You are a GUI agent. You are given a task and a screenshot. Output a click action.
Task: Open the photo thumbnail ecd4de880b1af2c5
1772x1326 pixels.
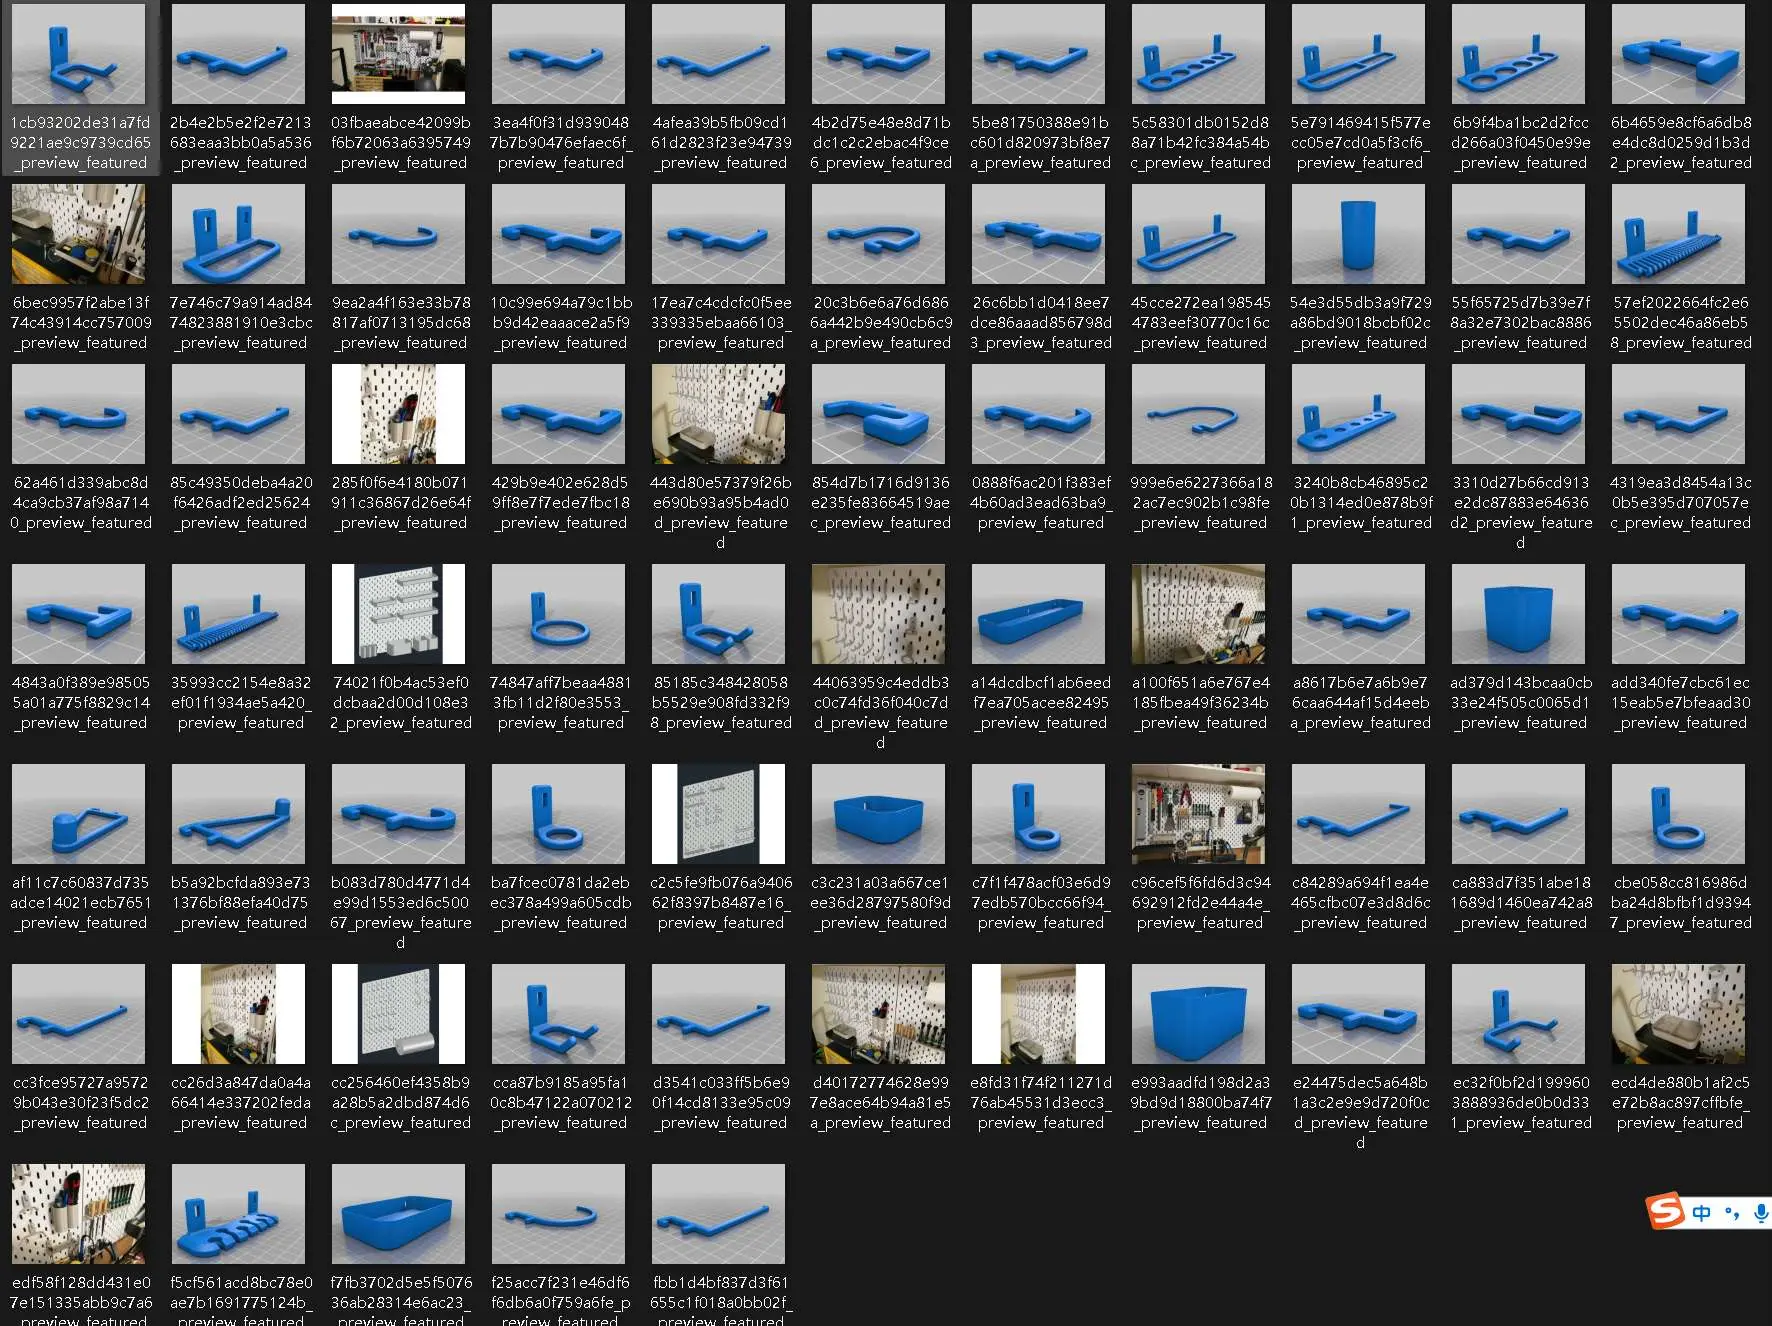[1678, 1015]
